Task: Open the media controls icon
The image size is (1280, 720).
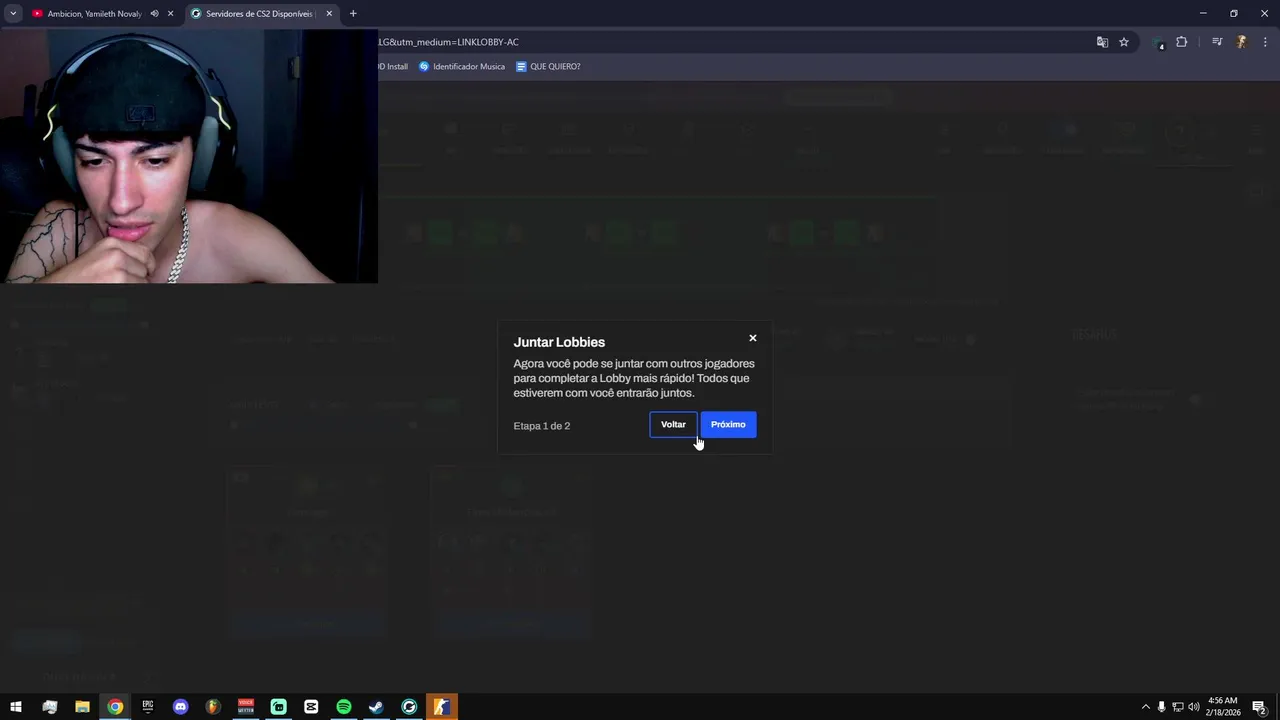Action: 1217,42
